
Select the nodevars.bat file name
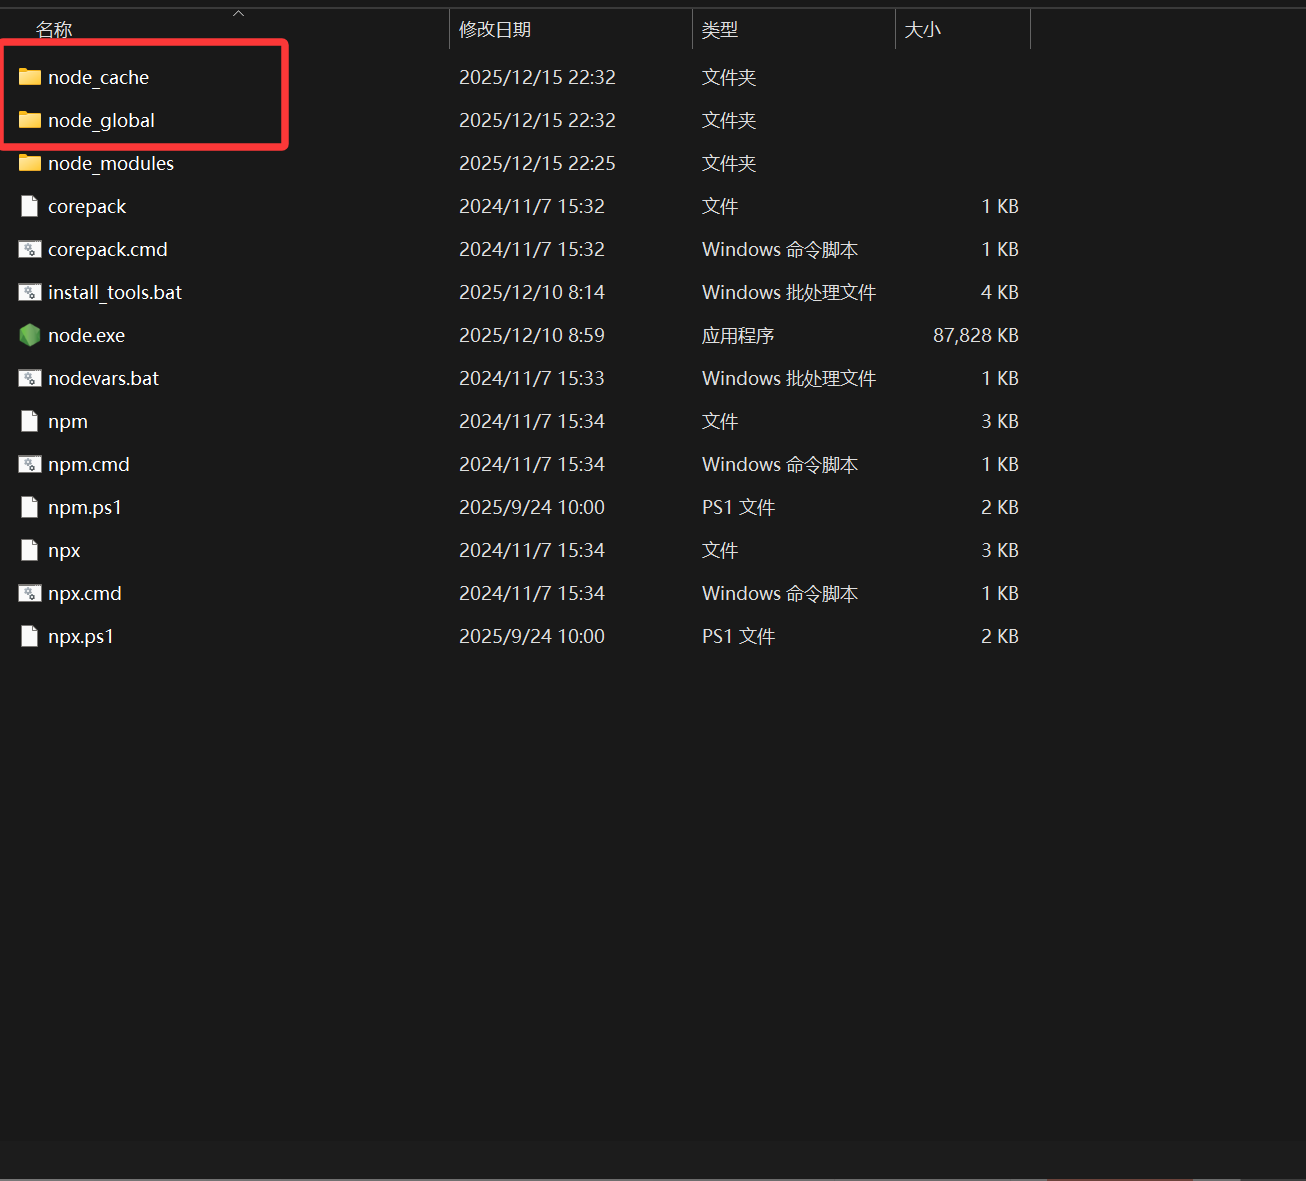[103, 378]
